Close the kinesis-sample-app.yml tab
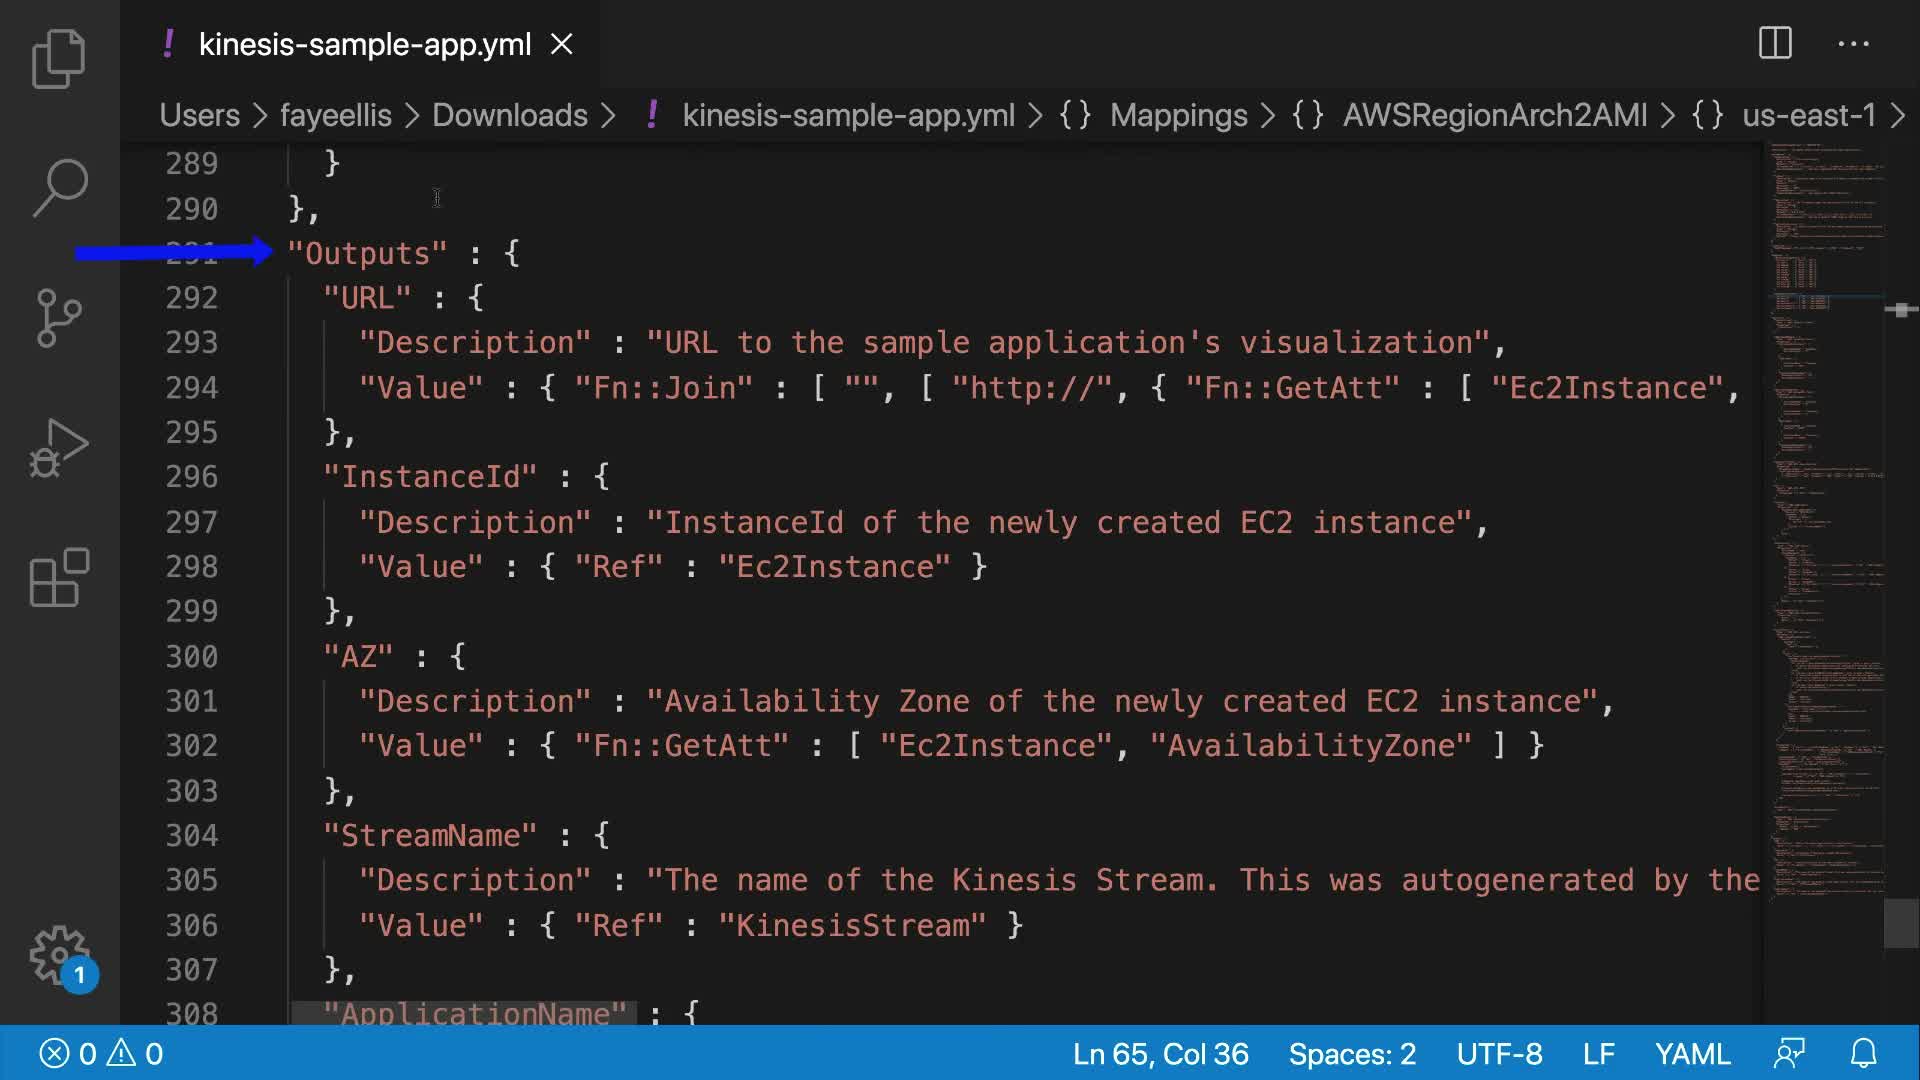The image size is (1920, 1080). [562, 44]
